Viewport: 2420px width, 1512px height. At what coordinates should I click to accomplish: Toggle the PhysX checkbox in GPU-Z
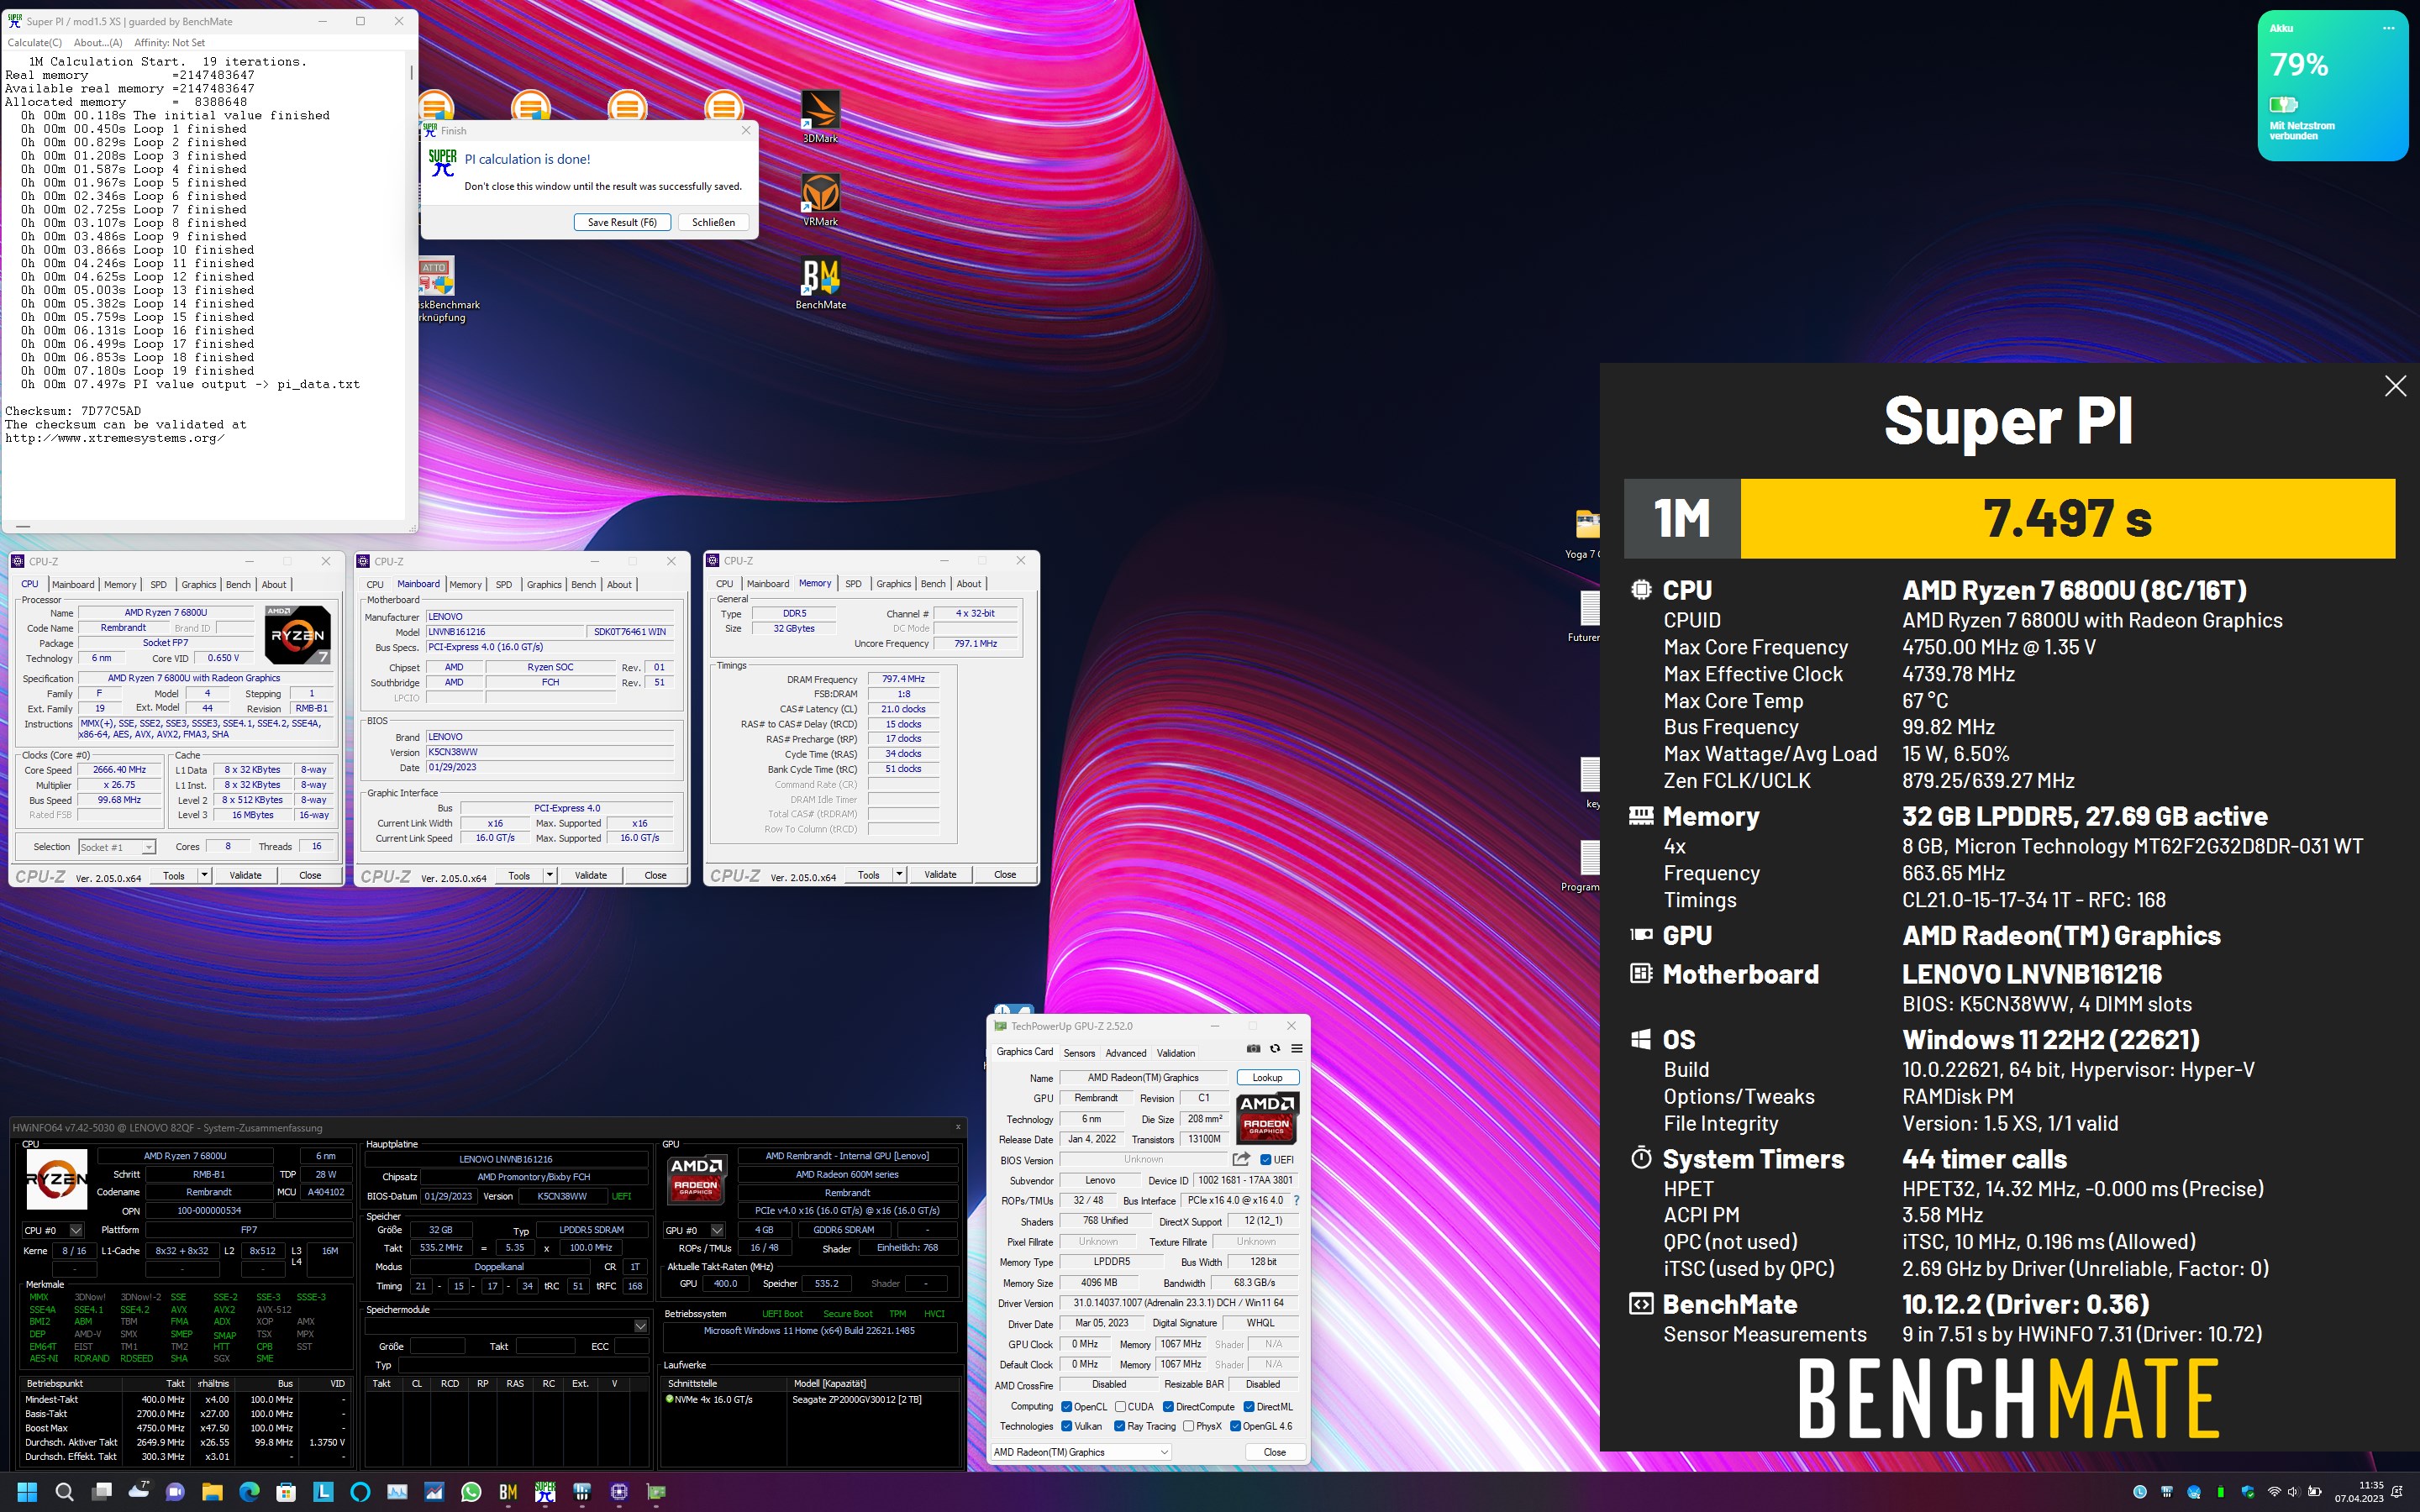click(x=1188, y=1426)
